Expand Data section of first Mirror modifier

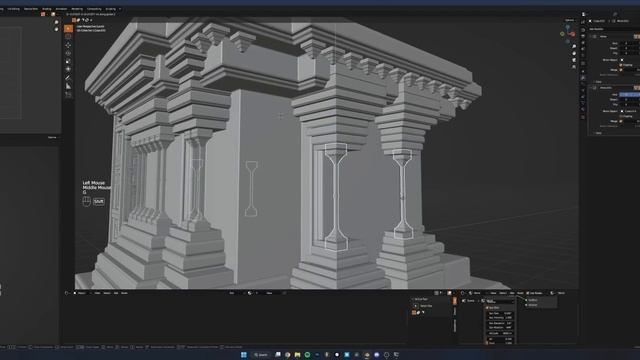tap(598, 82)
